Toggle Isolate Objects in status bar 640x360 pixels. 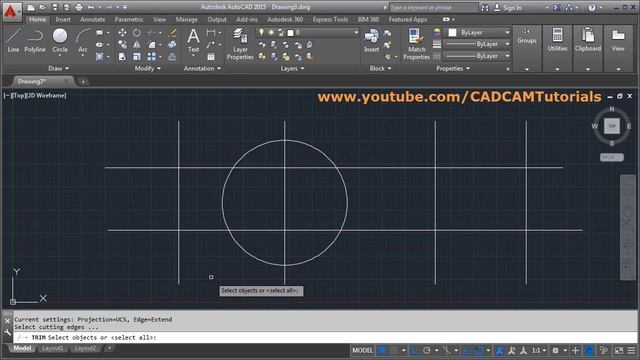pos(604,350)
